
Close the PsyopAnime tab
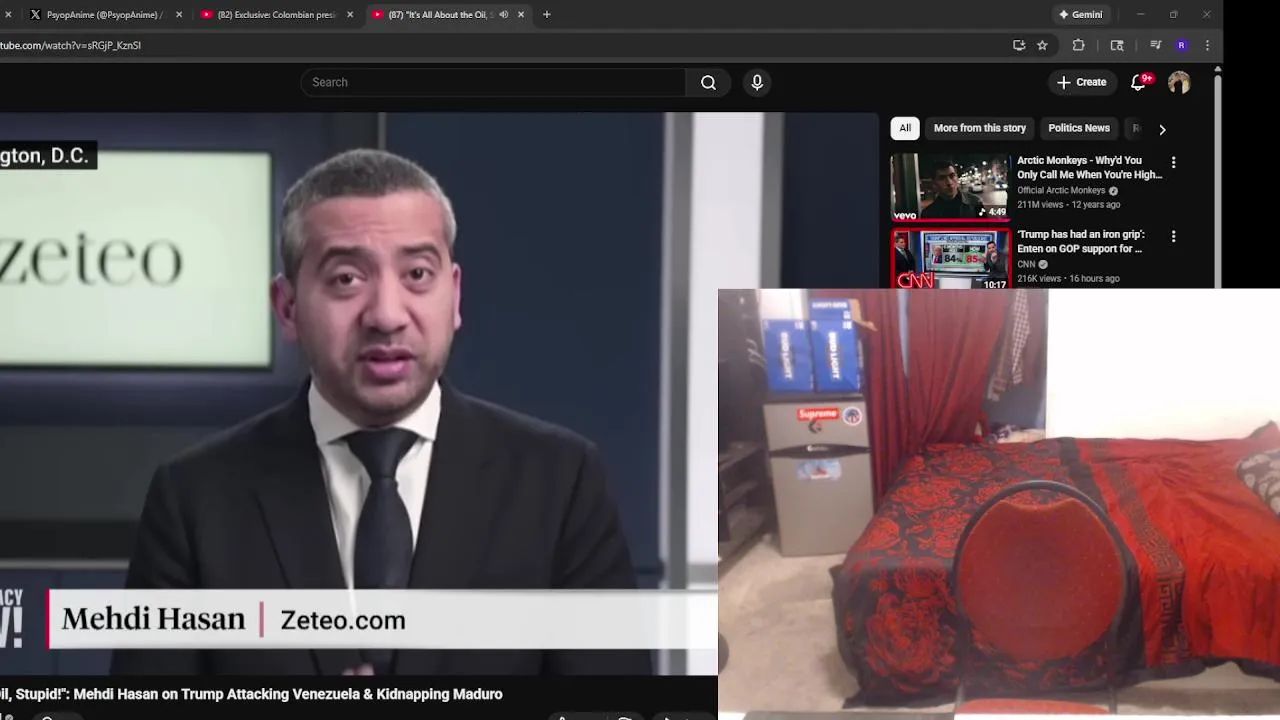pyautogui.click(x=179, y=14)
